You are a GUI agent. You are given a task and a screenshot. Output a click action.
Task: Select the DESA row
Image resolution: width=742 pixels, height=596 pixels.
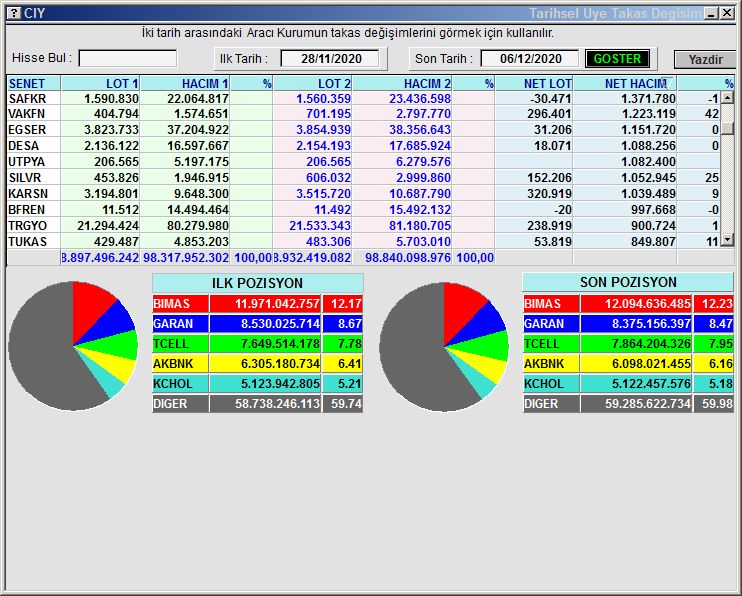[x=363, y=145]
